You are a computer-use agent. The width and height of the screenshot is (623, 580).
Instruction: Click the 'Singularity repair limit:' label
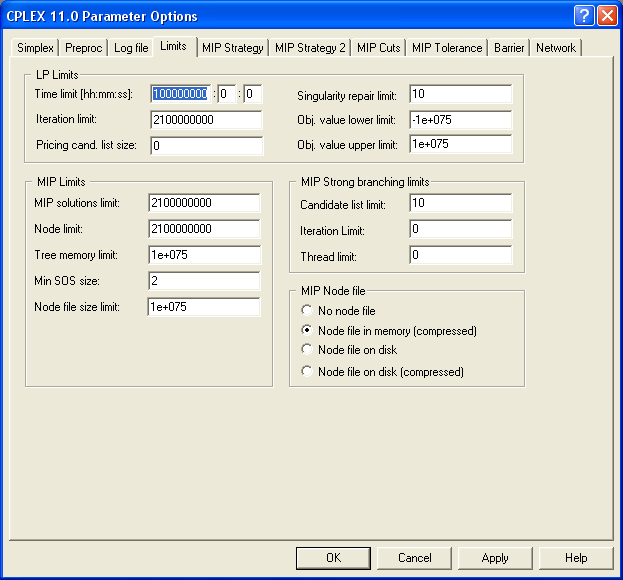click(347, 96)
